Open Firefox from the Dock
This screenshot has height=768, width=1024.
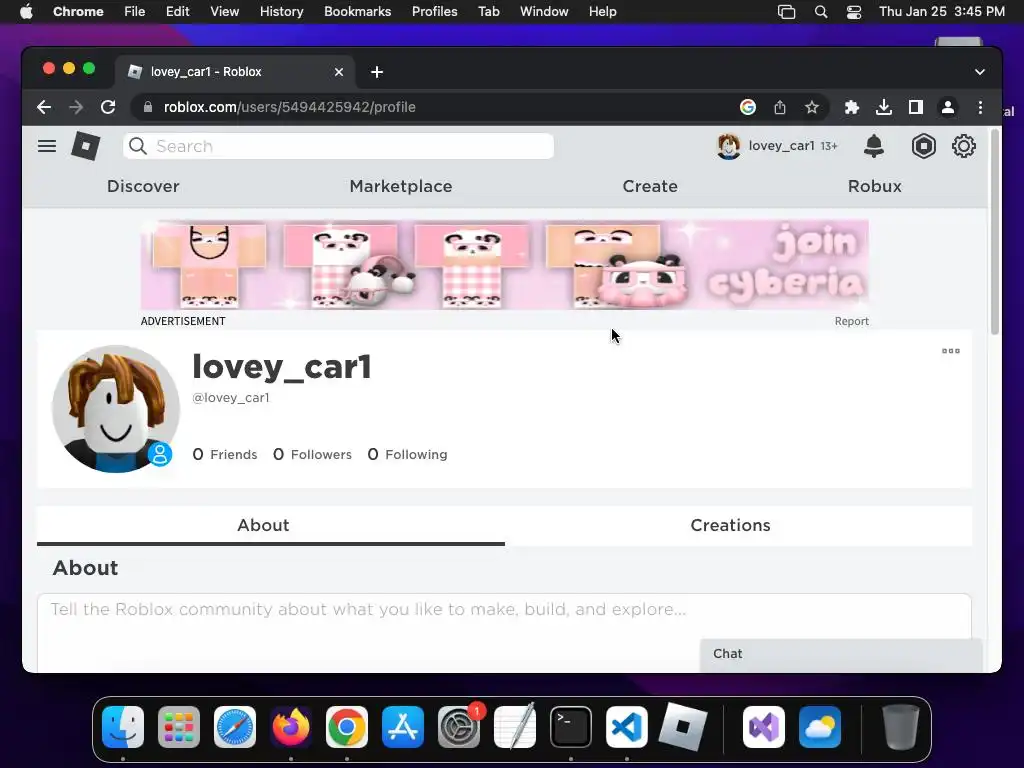[x=291, y=727]
